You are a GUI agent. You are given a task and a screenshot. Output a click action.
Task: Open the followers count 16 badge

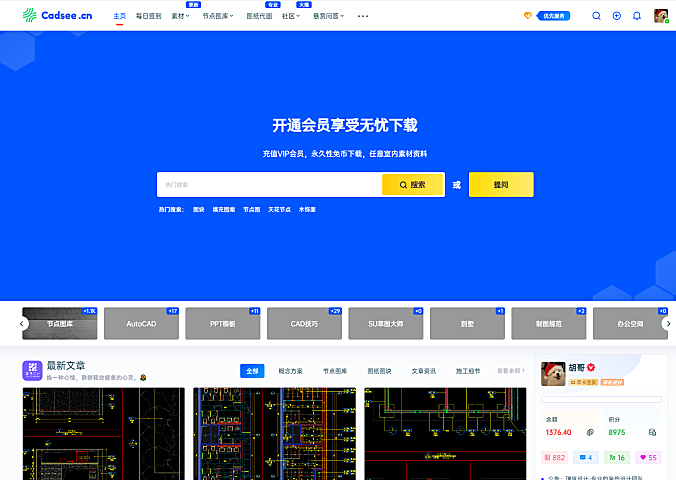click(617, 458)
